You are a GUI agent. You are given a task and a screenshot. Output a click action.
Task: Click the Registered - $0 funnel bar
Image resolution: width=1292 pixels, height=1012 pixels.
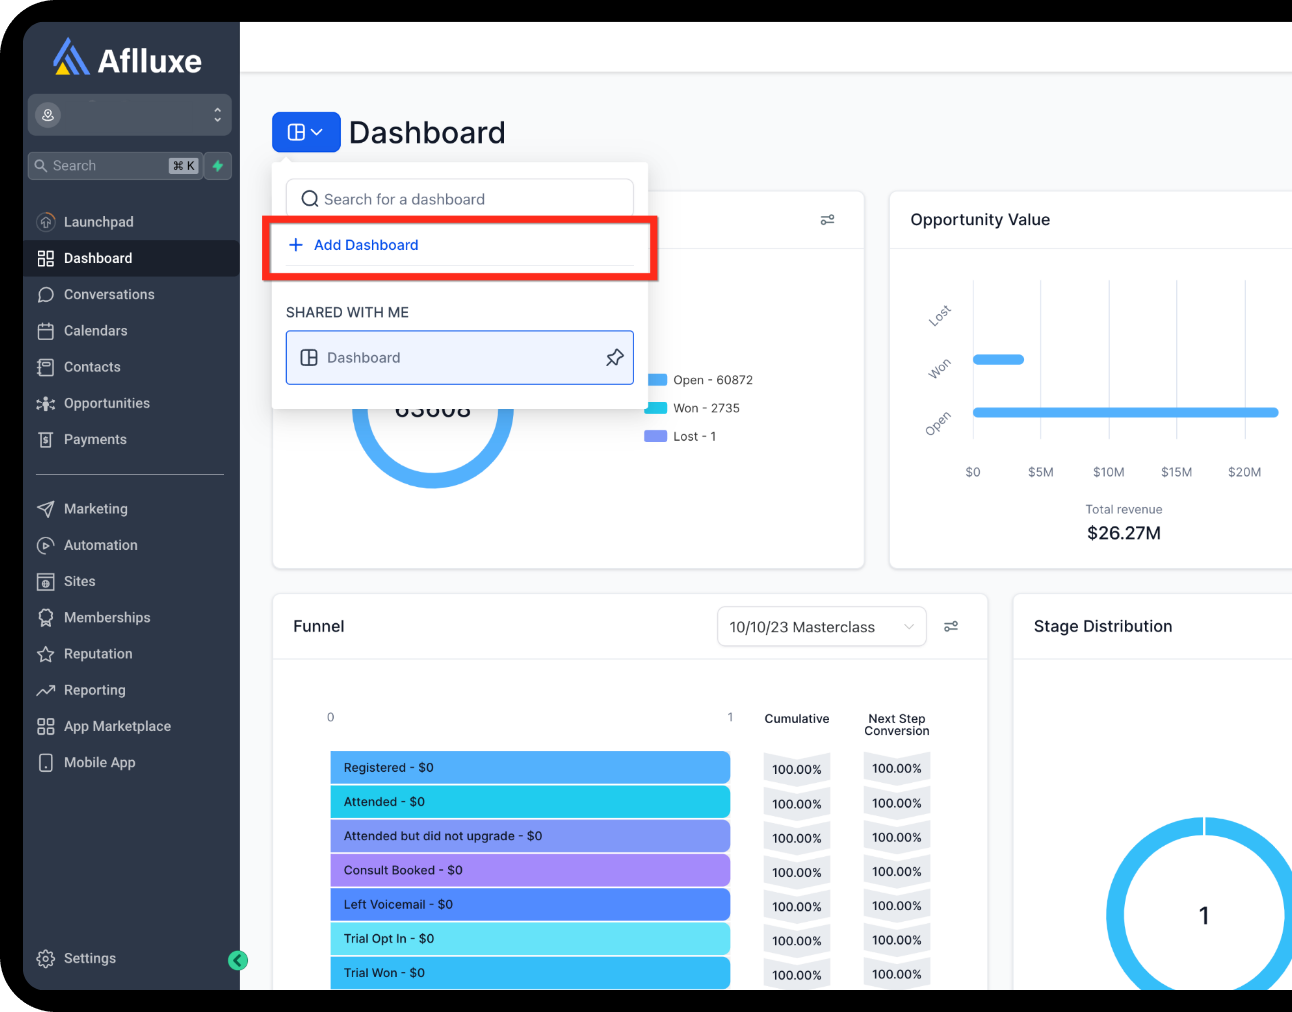point(530,768)
